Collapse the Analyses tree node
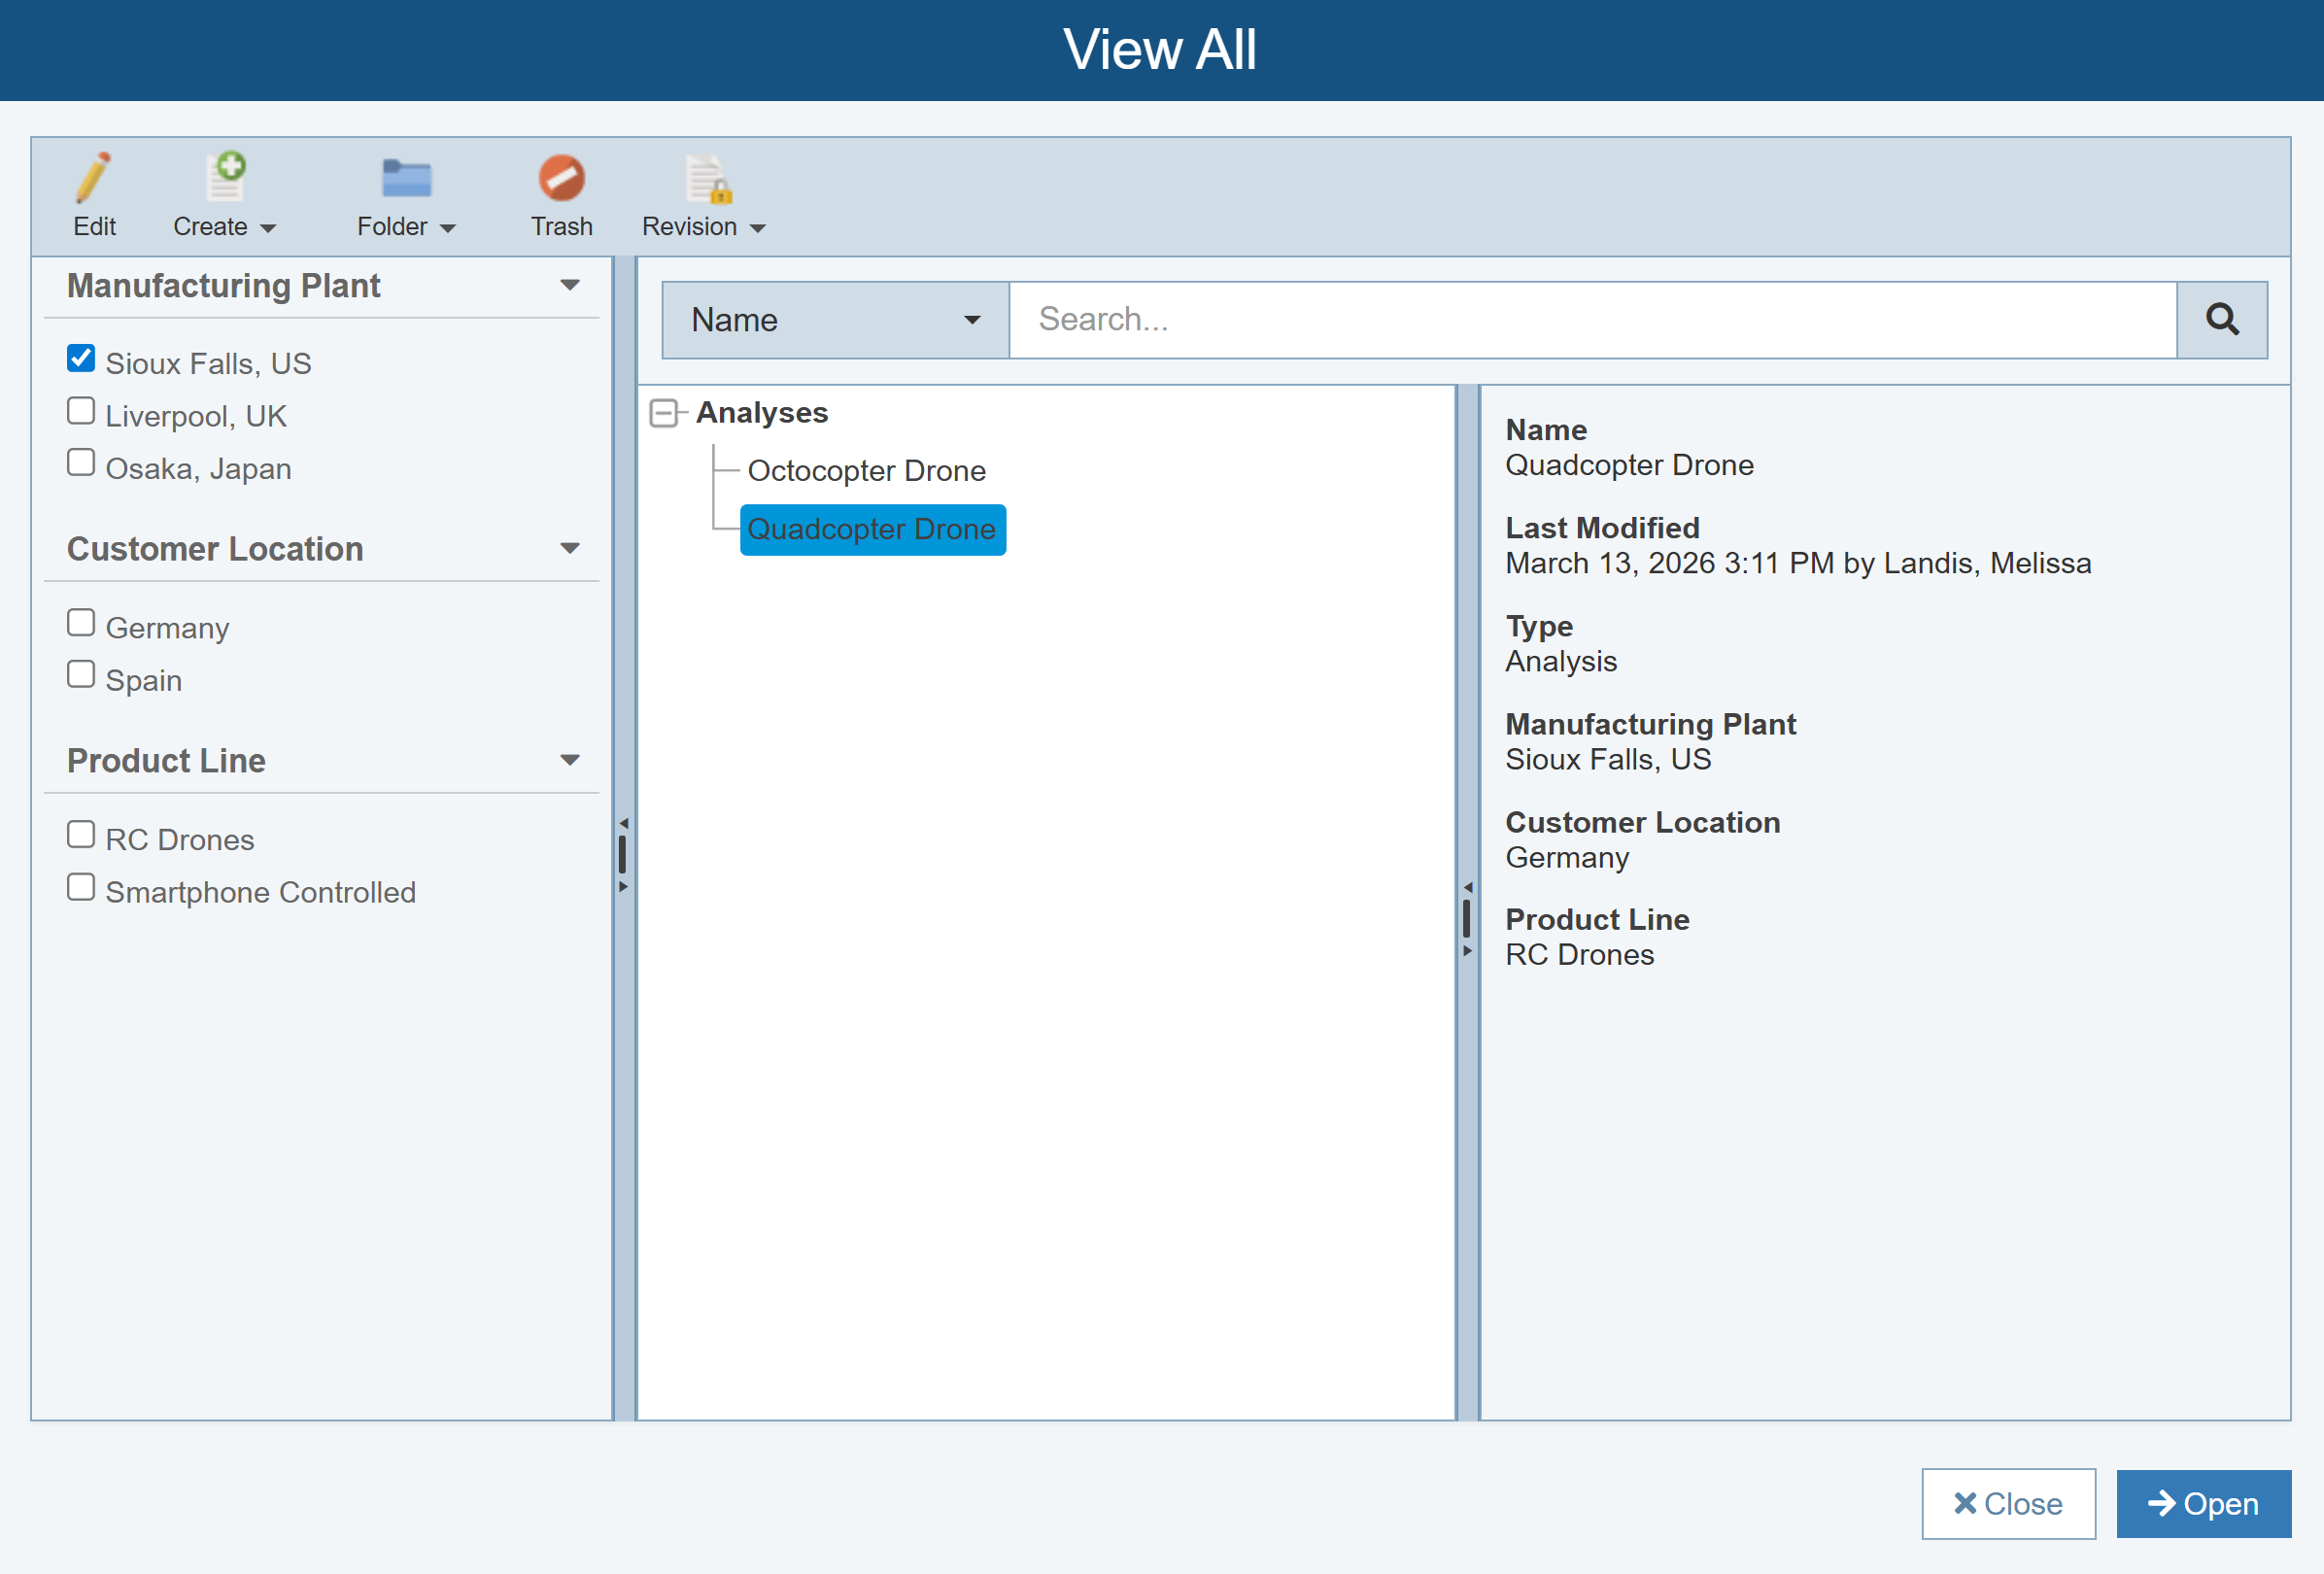 point(663,413)
